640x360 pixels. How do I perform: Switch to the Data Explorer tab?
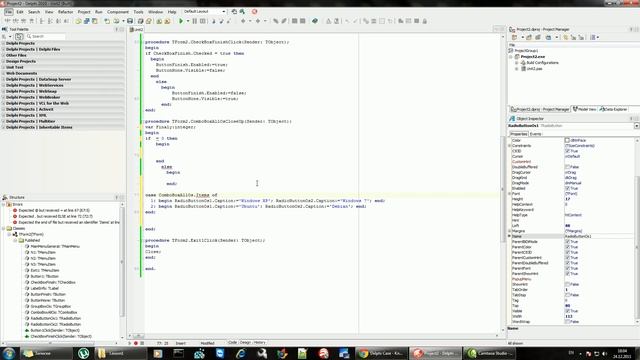coord(613,109)
